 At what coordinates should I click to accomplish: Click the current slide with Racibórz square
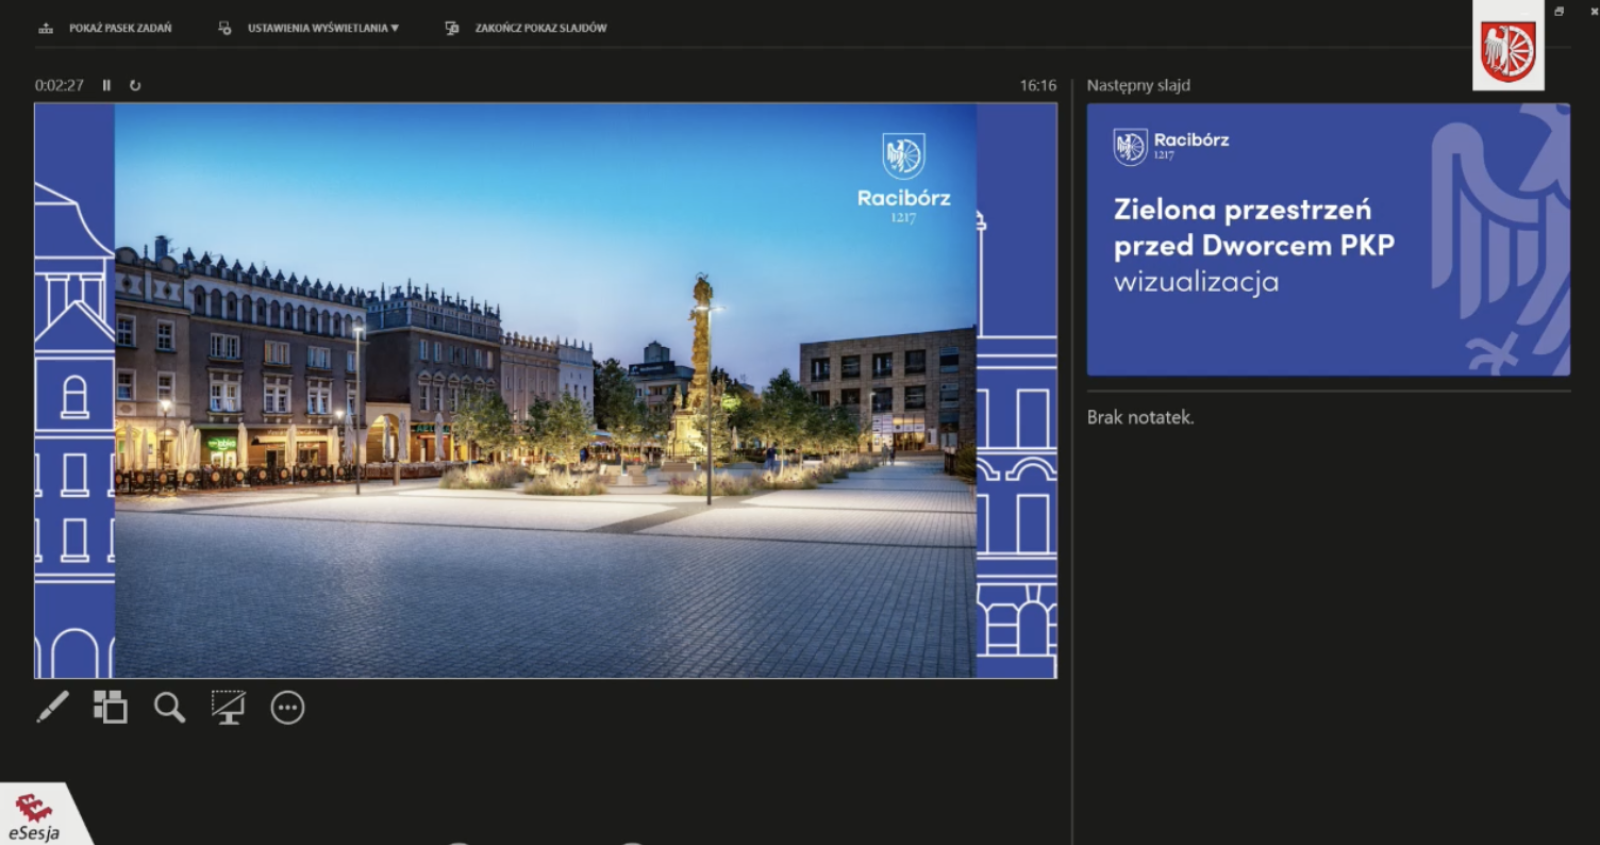tap(545, 391)
